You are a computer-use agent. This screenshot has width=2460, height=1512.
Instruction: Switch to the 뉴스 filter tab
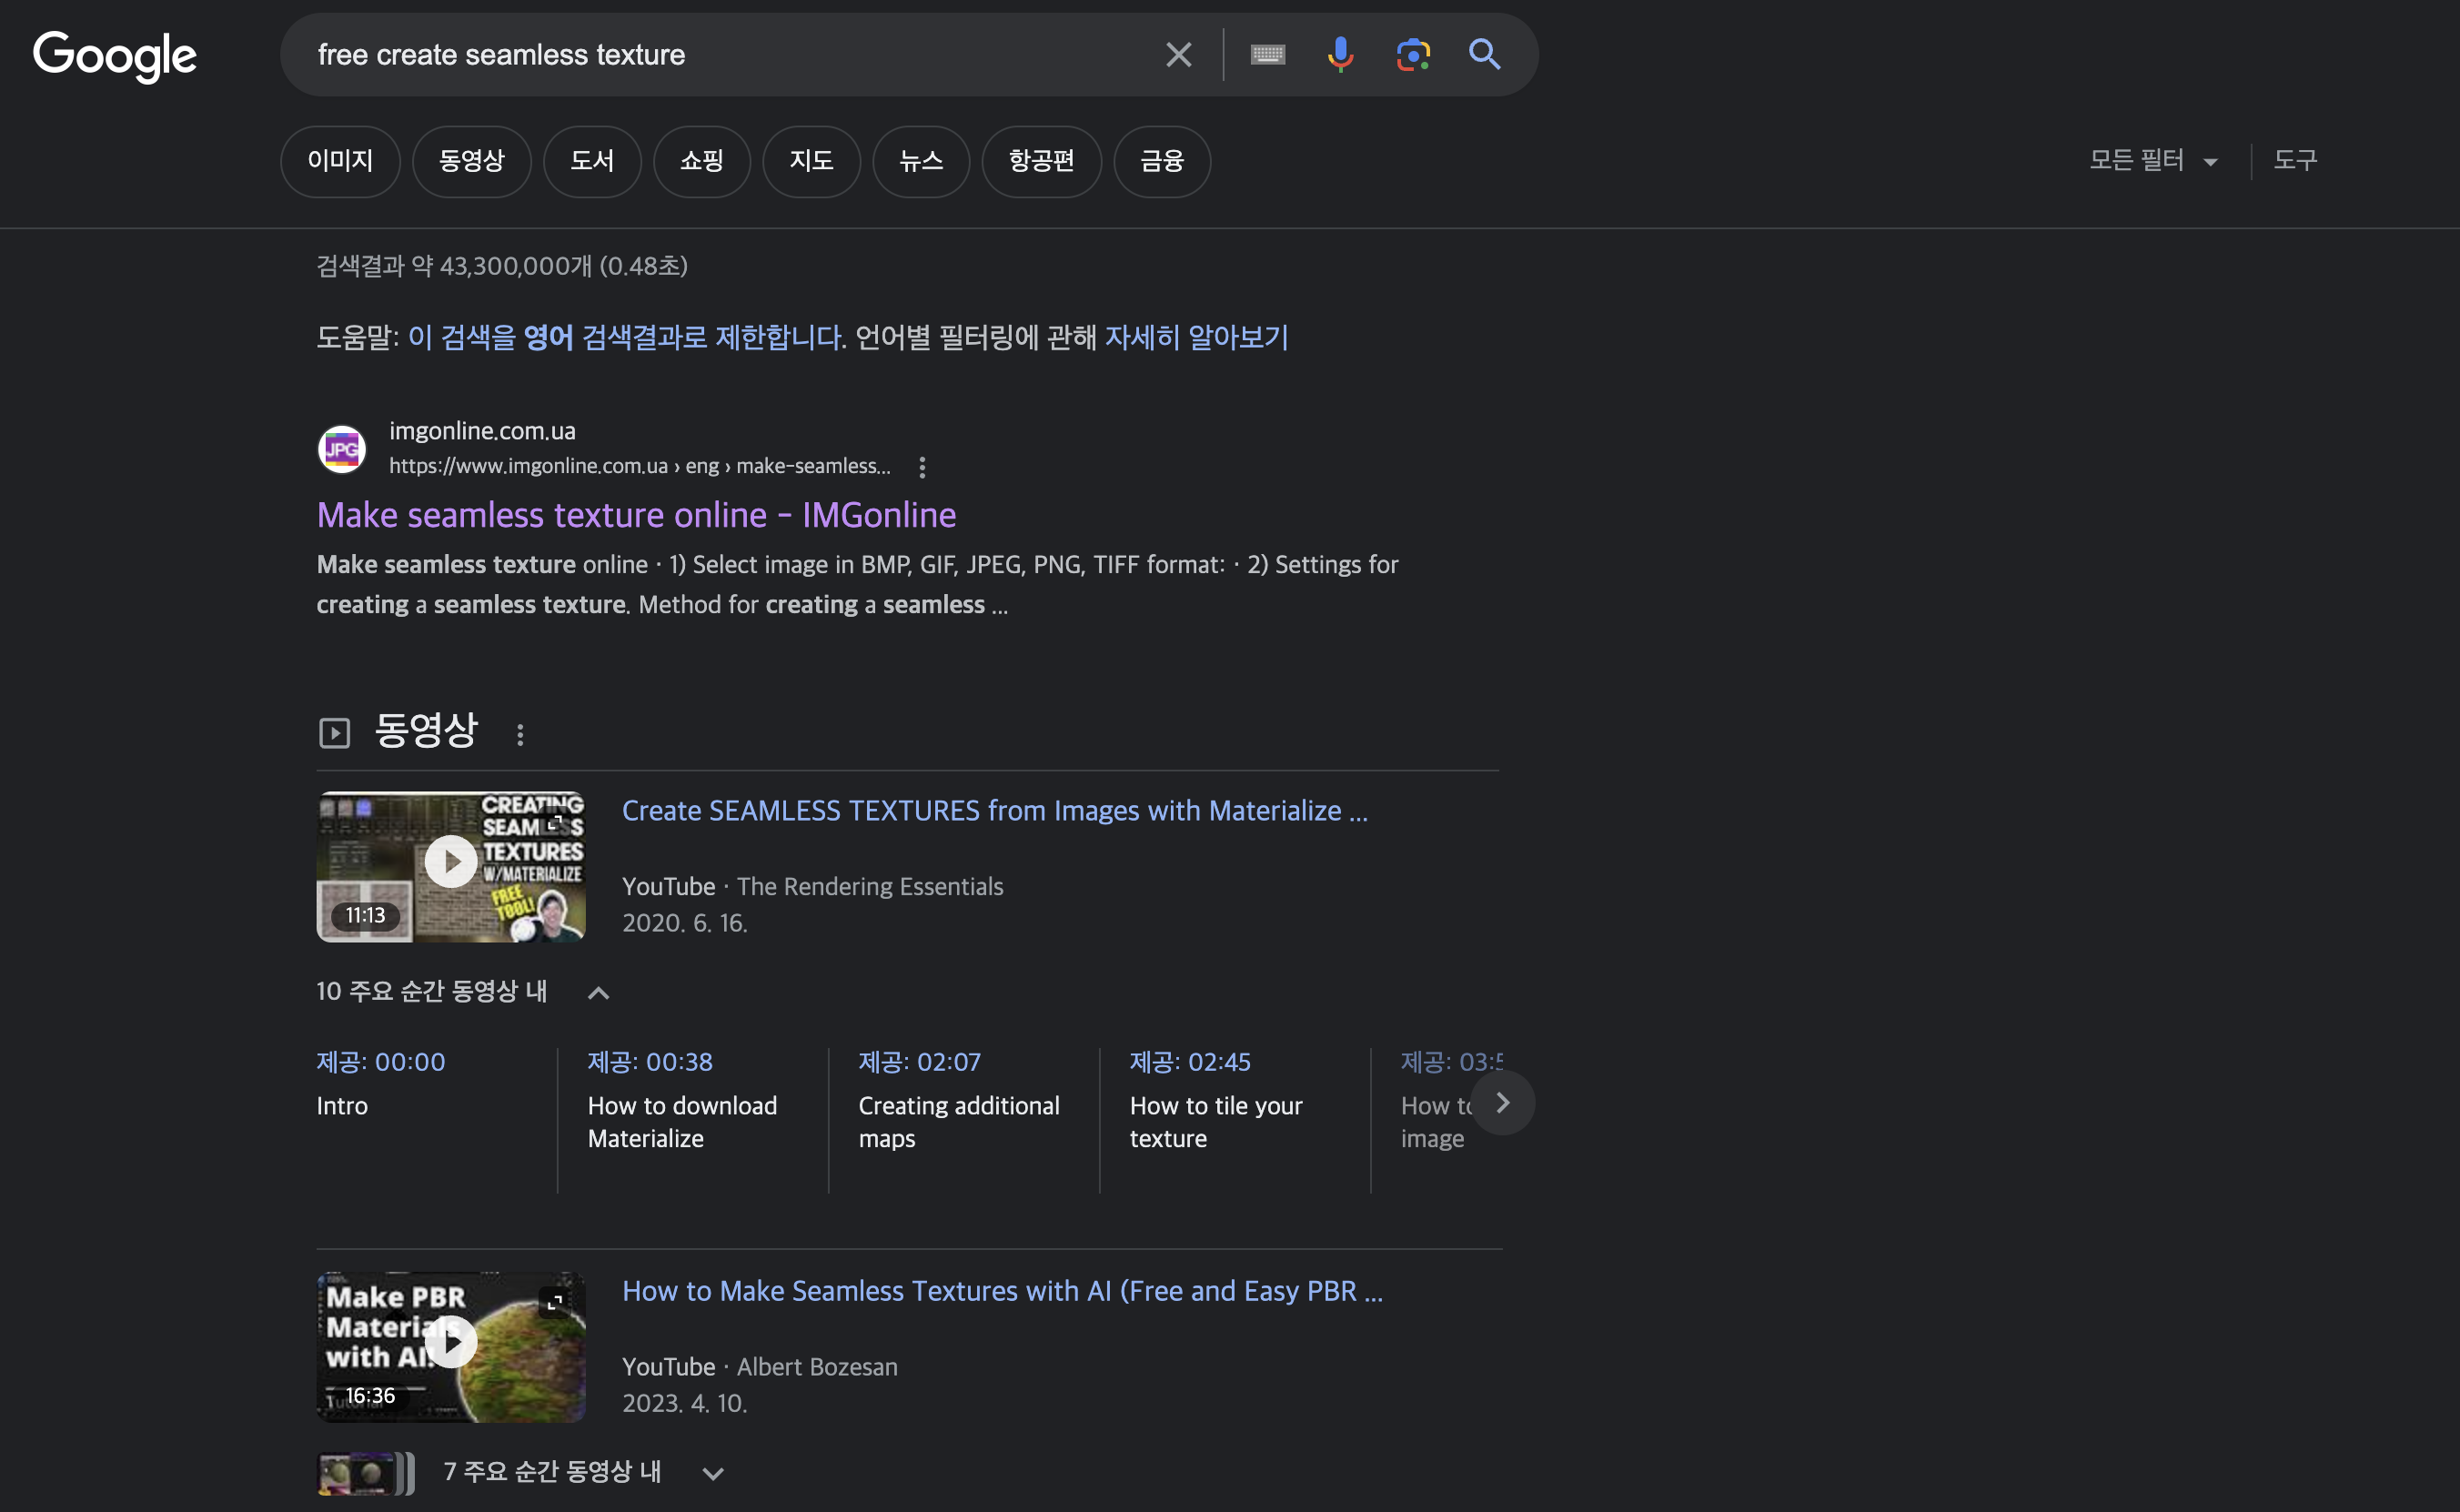920,161
